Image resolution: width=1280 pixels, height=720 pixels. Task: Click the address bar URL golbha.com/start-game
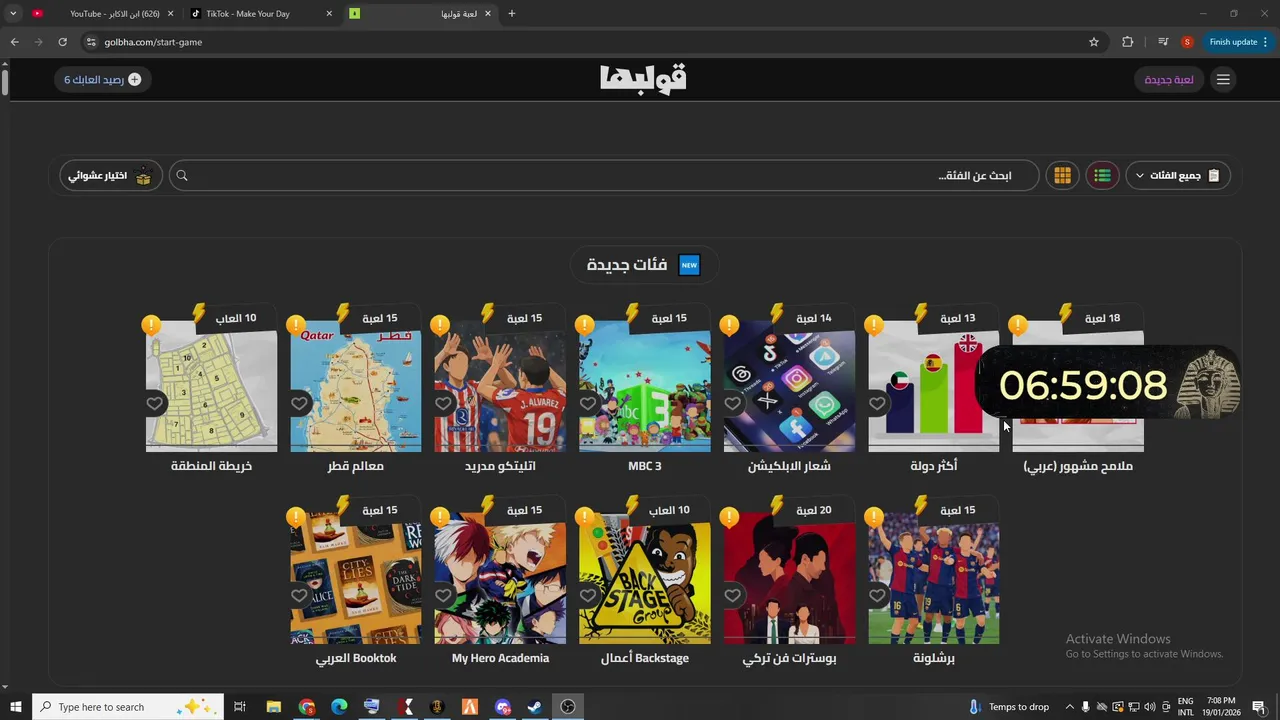tap(153, 42)
